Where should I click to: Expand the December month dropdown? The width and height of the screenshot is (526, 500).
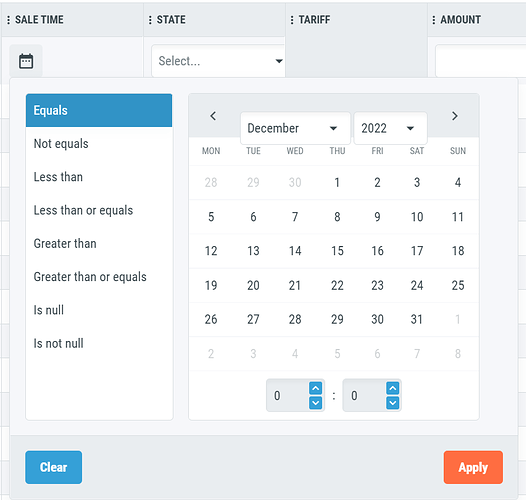[295, 128]
